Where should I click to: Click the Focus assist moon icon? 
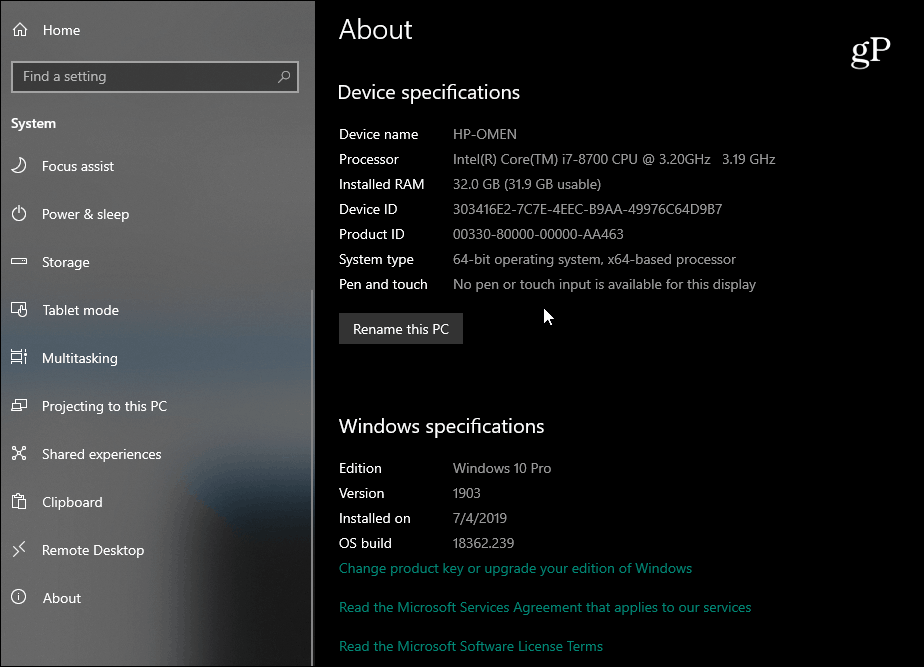point(19,166)
